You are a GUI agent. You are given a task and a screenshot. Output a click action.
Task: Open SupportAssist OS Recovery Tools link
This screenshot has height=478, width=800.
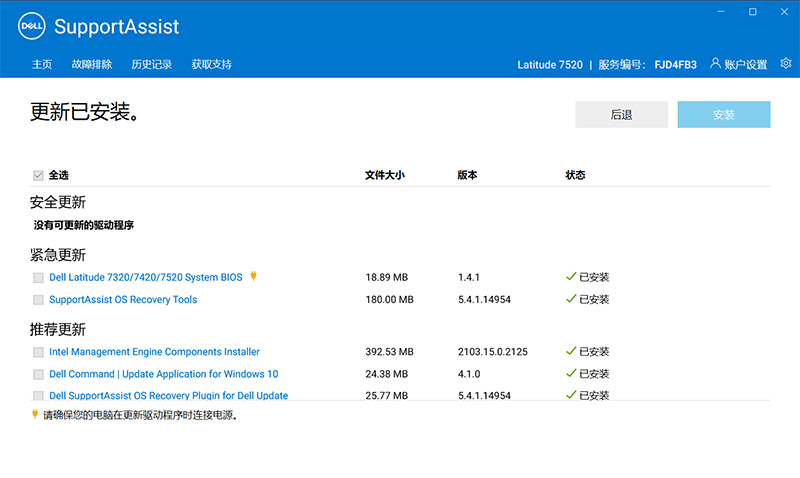(123, 299)
